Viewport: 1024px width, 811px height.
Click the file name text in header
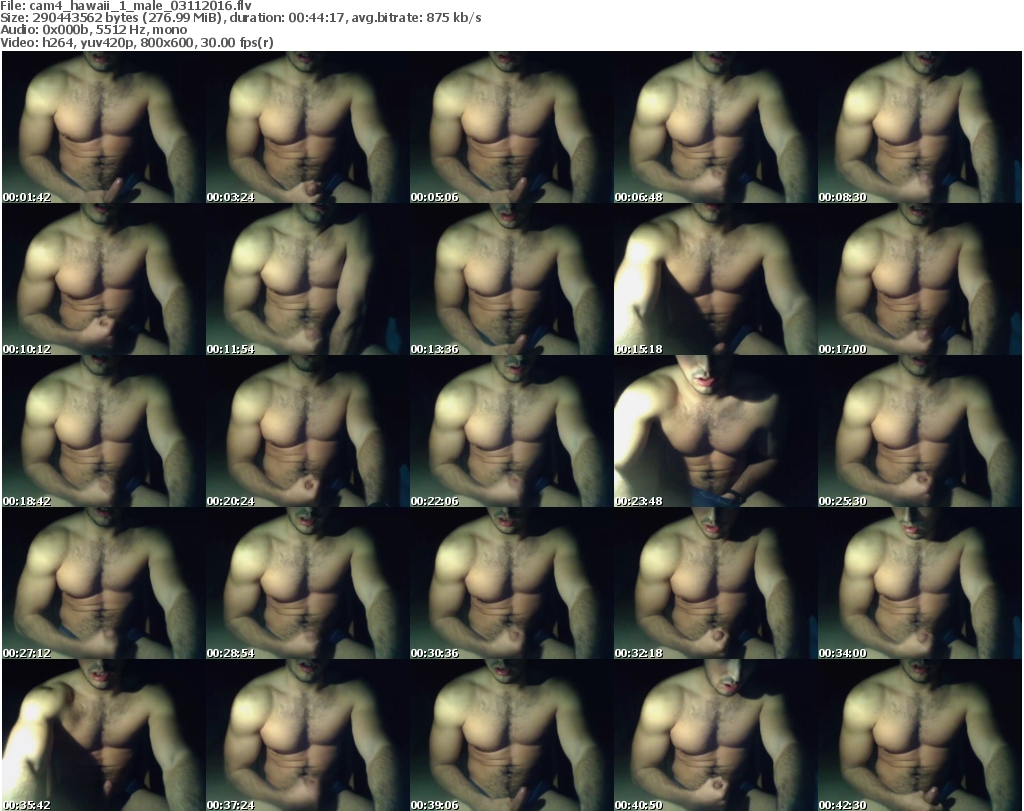tap(123, 6)
